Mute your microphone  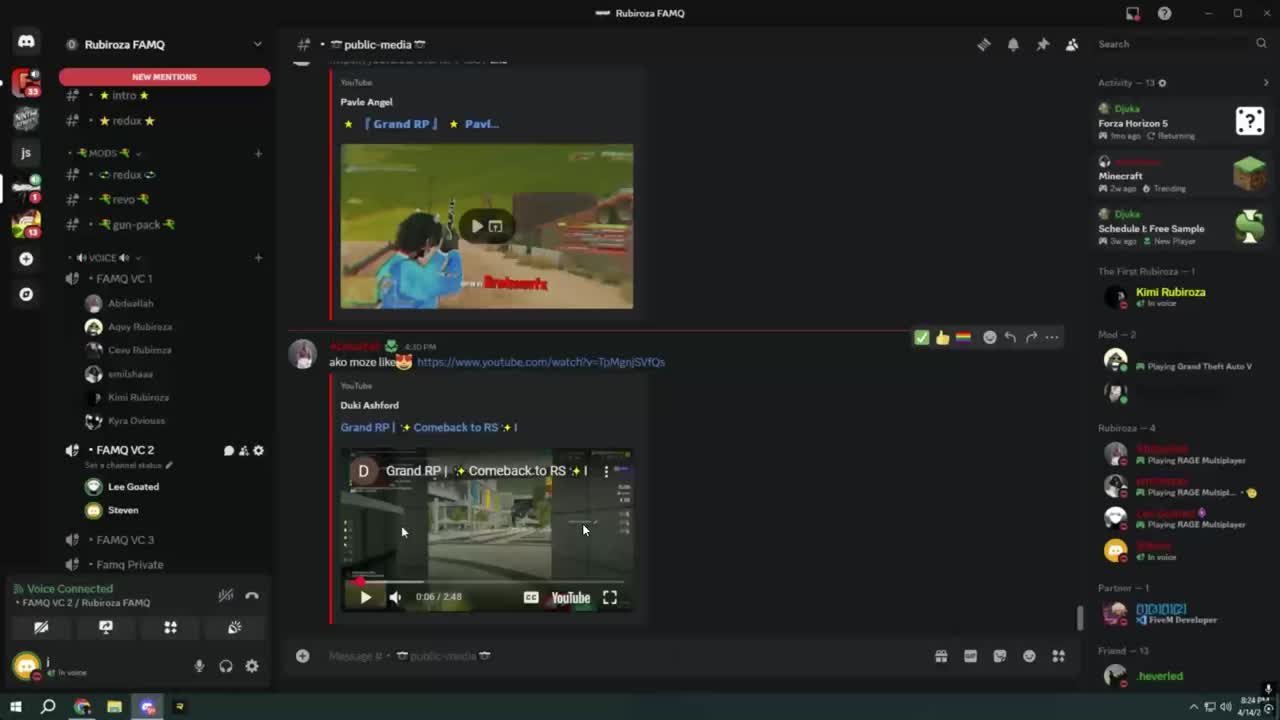pos(199,666)
